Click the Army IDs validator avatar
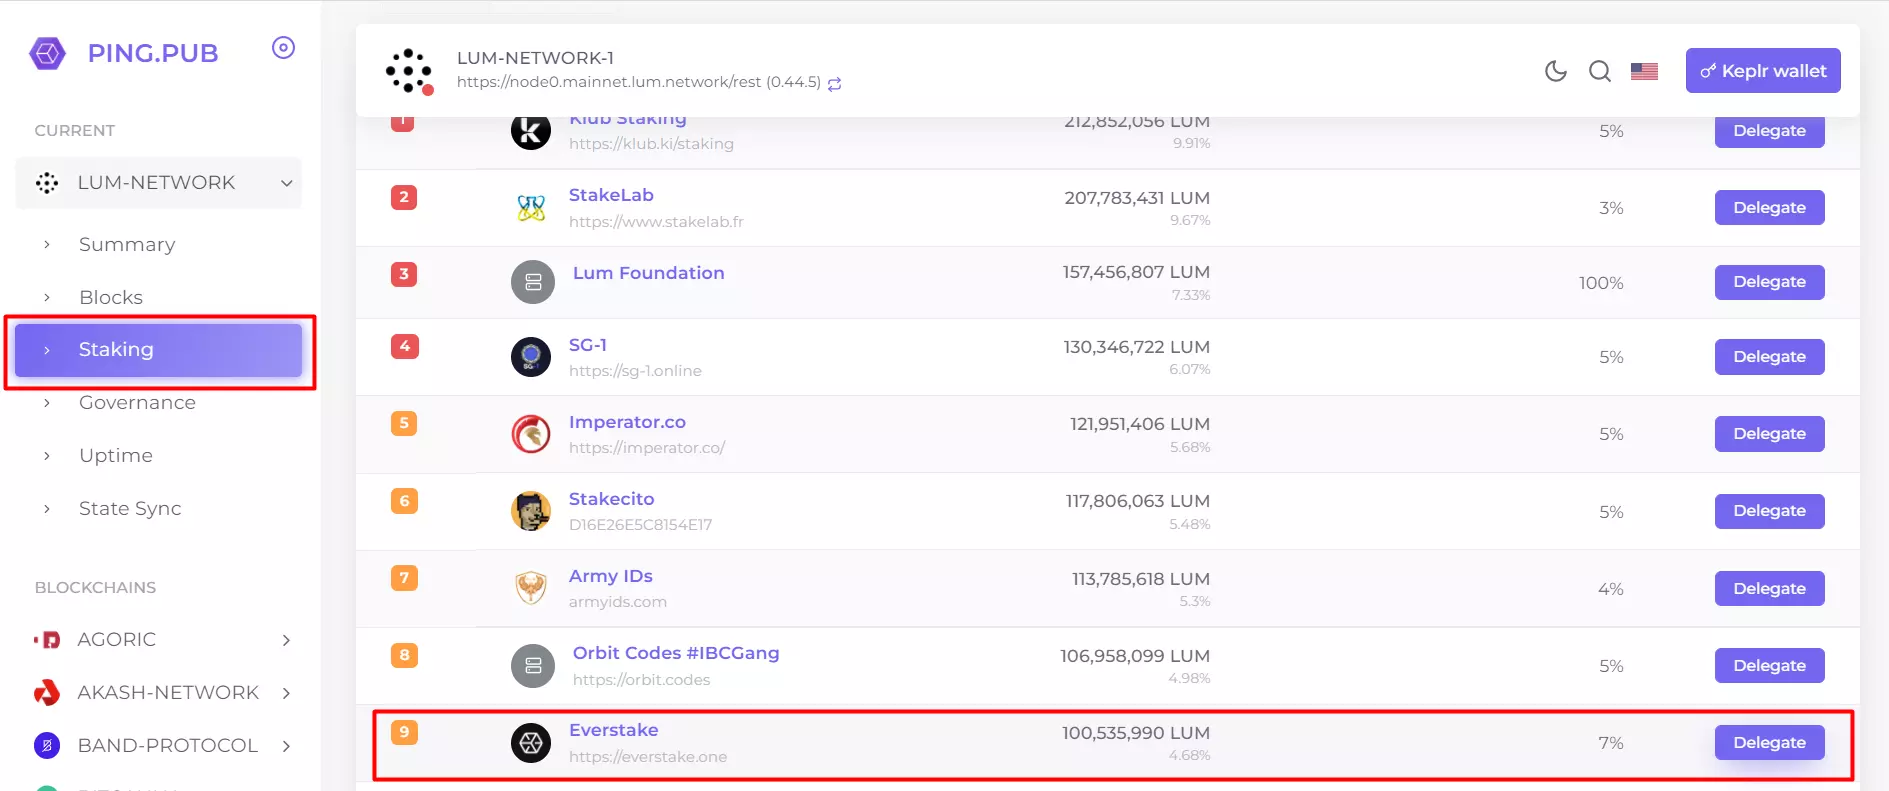Viewport: 1889px width, 791px height. (531, 588)
